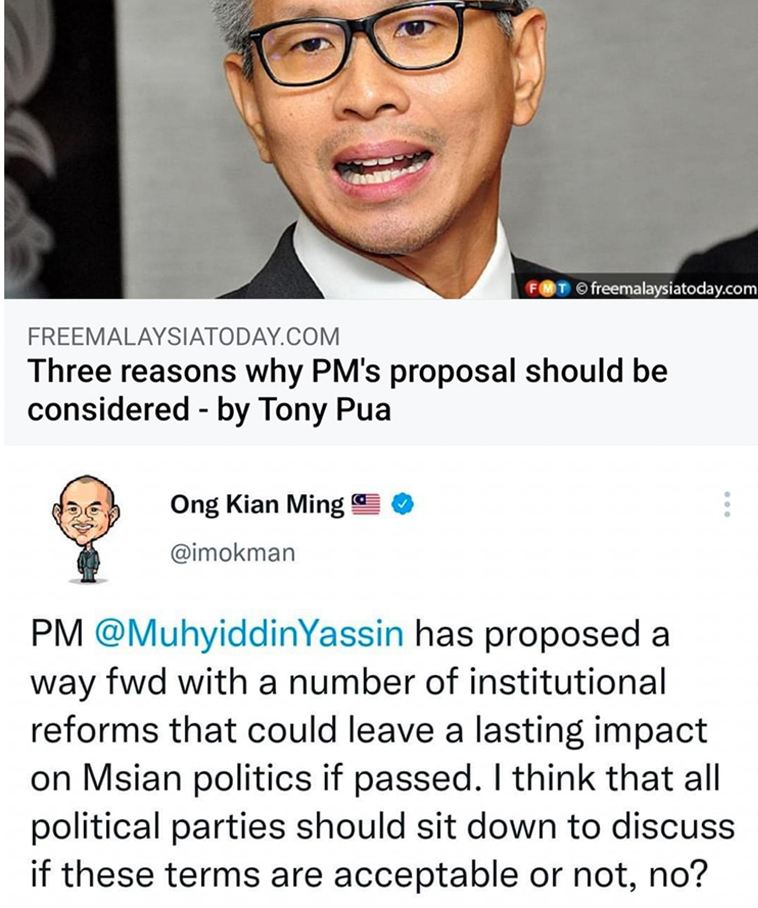This screenshot has width=758, height=908.
Task: Click the link card's grey caption area
Action: tap(380, 372)
